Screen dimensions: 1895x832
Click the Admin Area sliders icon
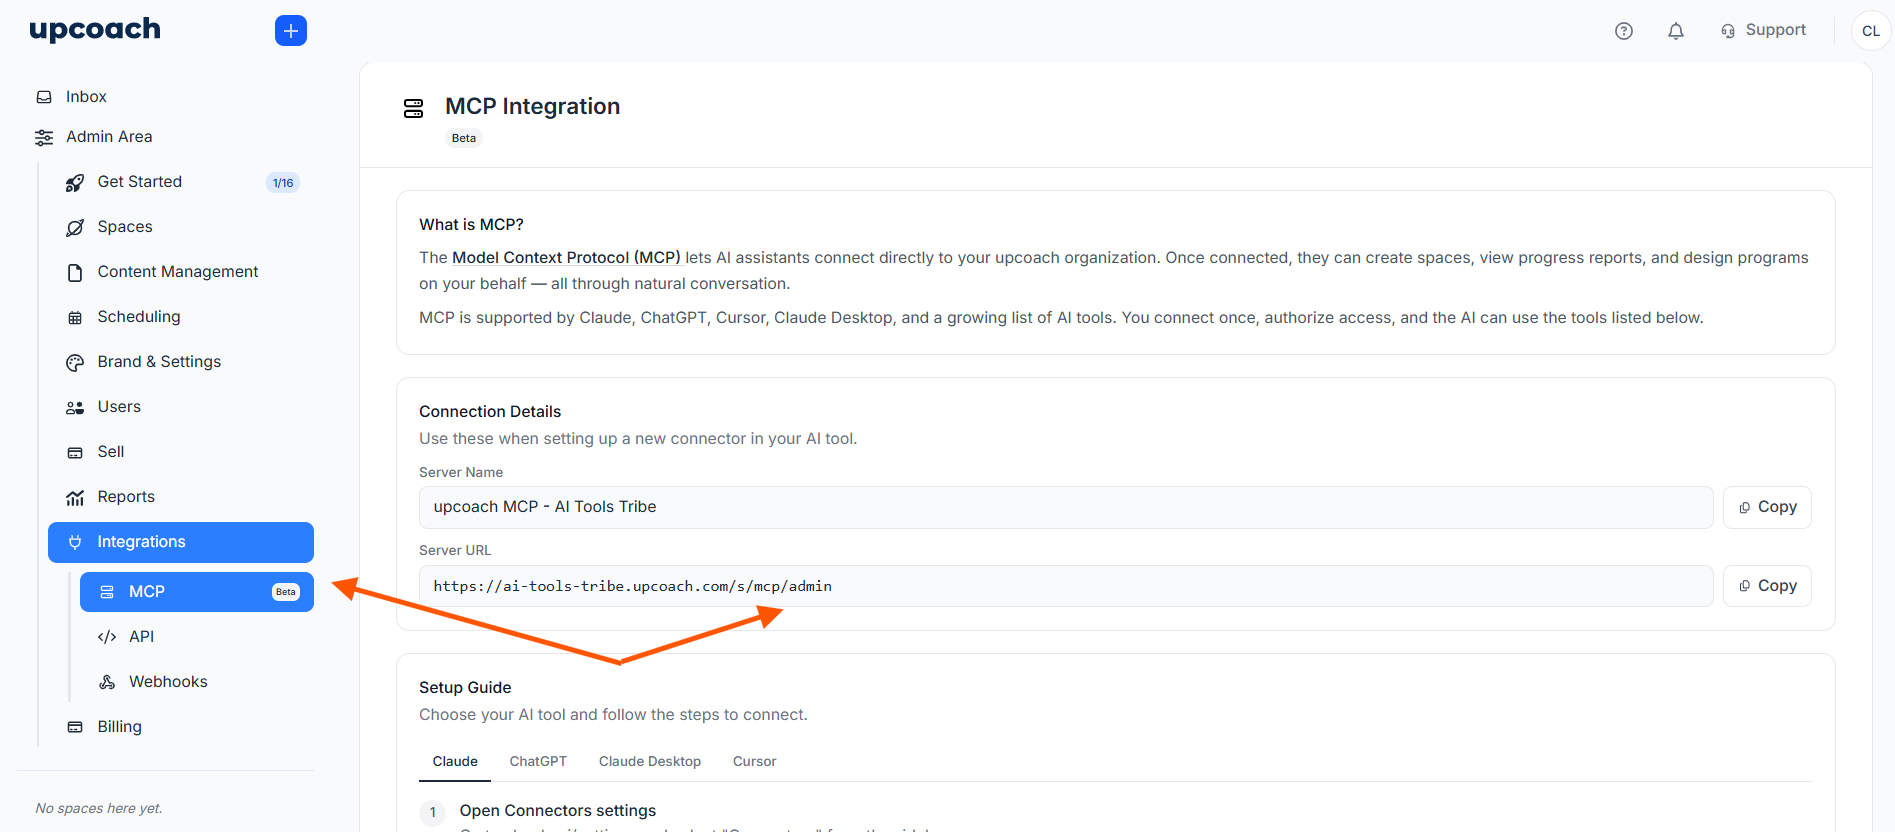[x=44, y=137]
